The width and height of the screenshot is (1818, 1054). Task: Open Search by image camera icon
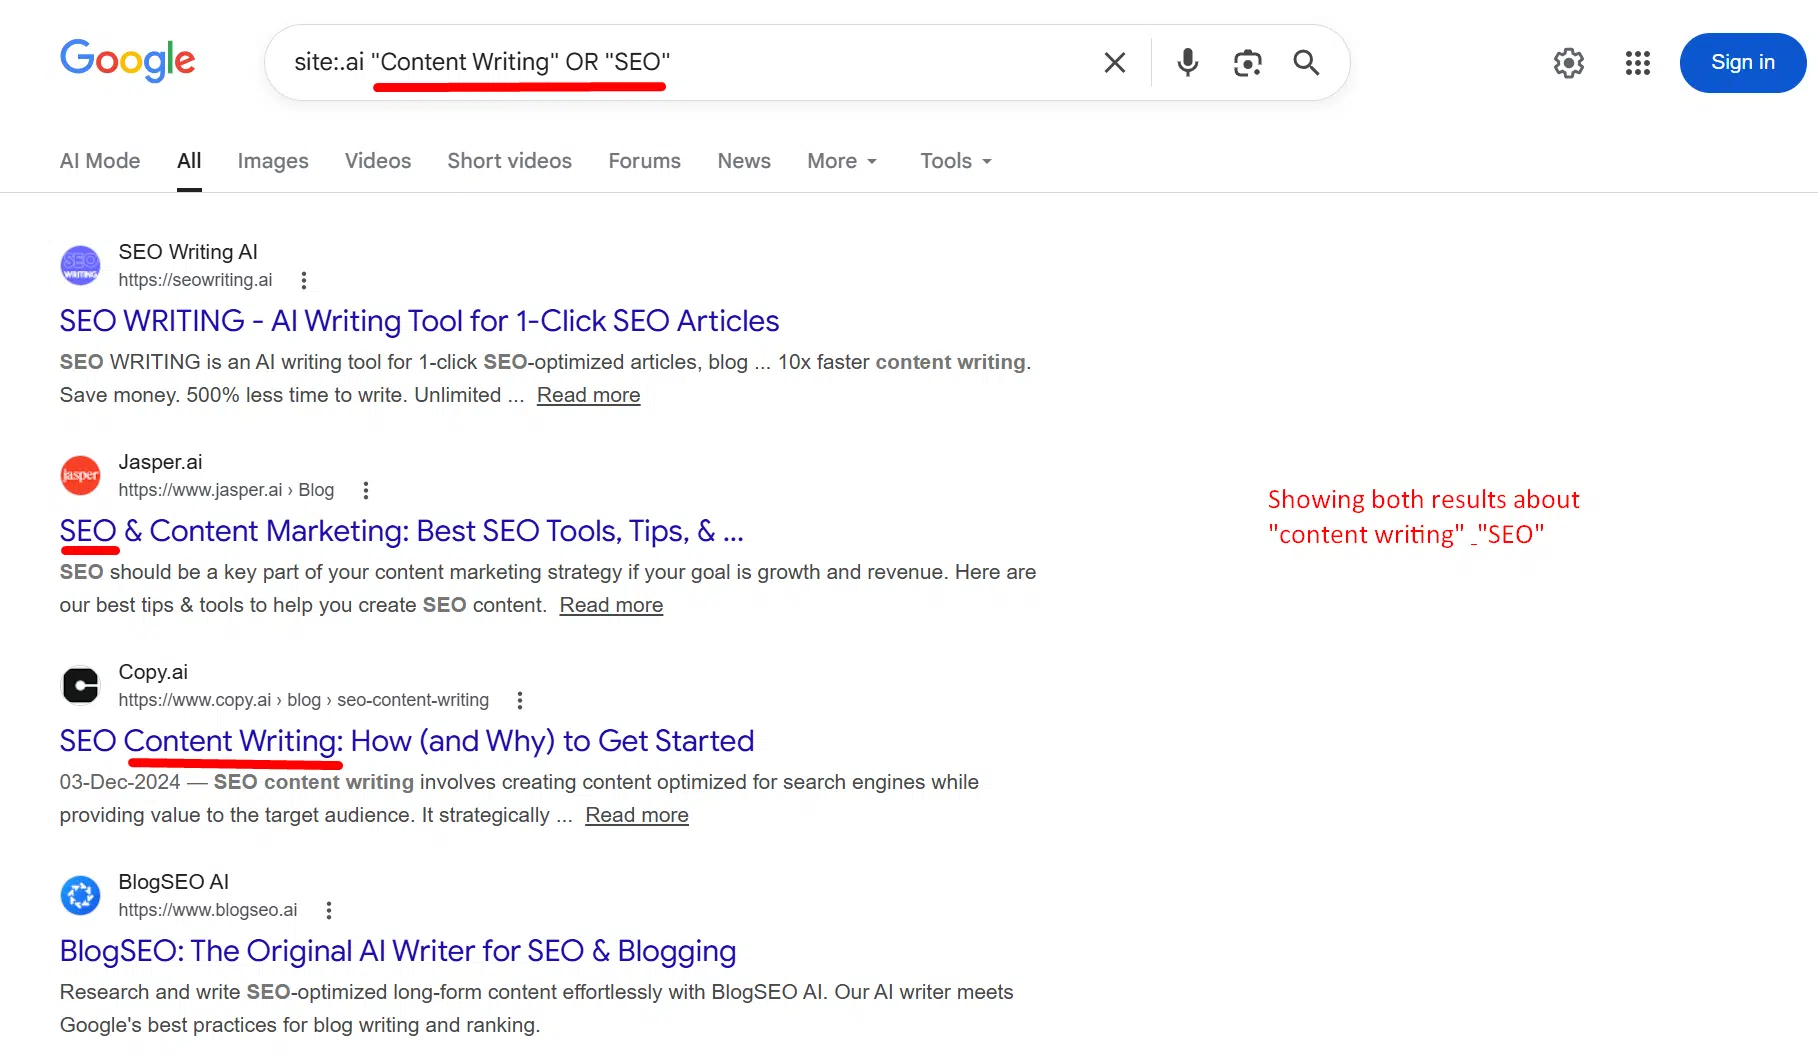[1247, 63]
